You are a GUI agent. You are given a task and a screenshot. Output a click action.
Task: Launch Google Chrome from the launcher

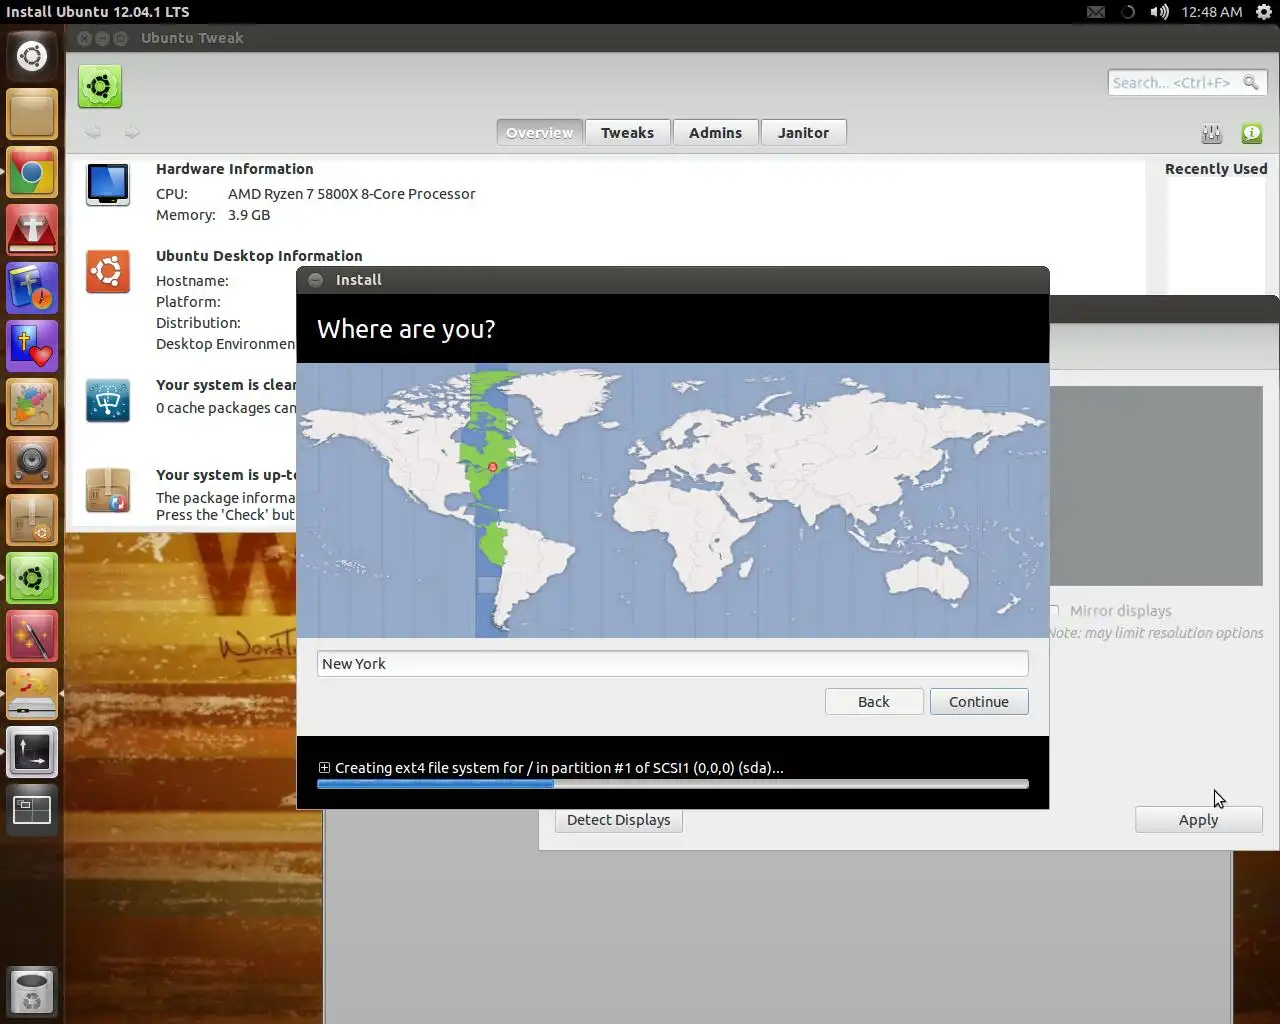coord(32,172)
